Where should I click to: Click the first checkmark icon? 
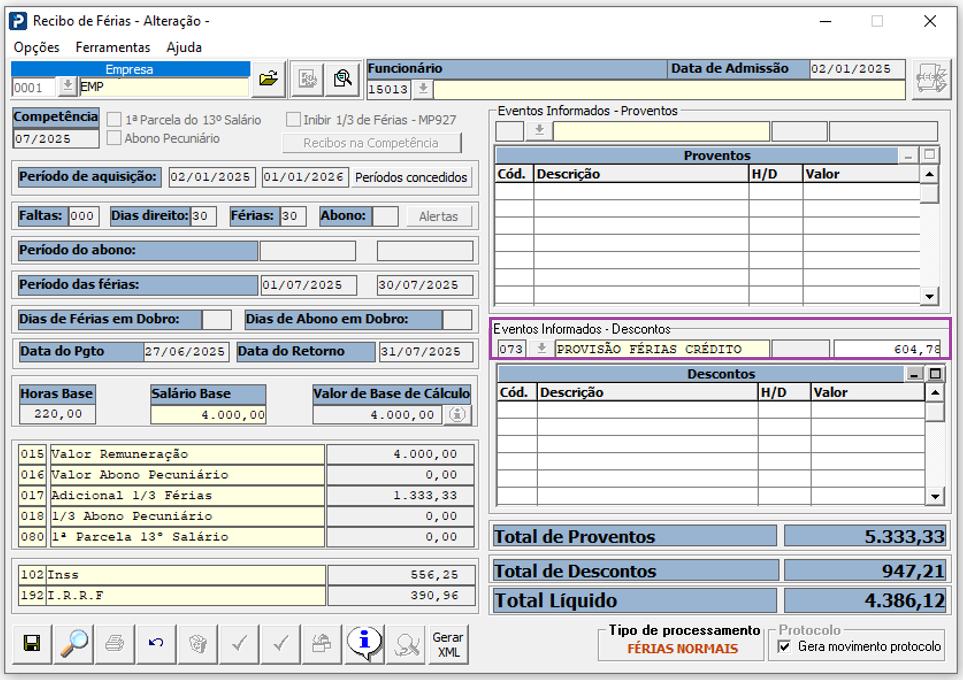click(240, 644)
